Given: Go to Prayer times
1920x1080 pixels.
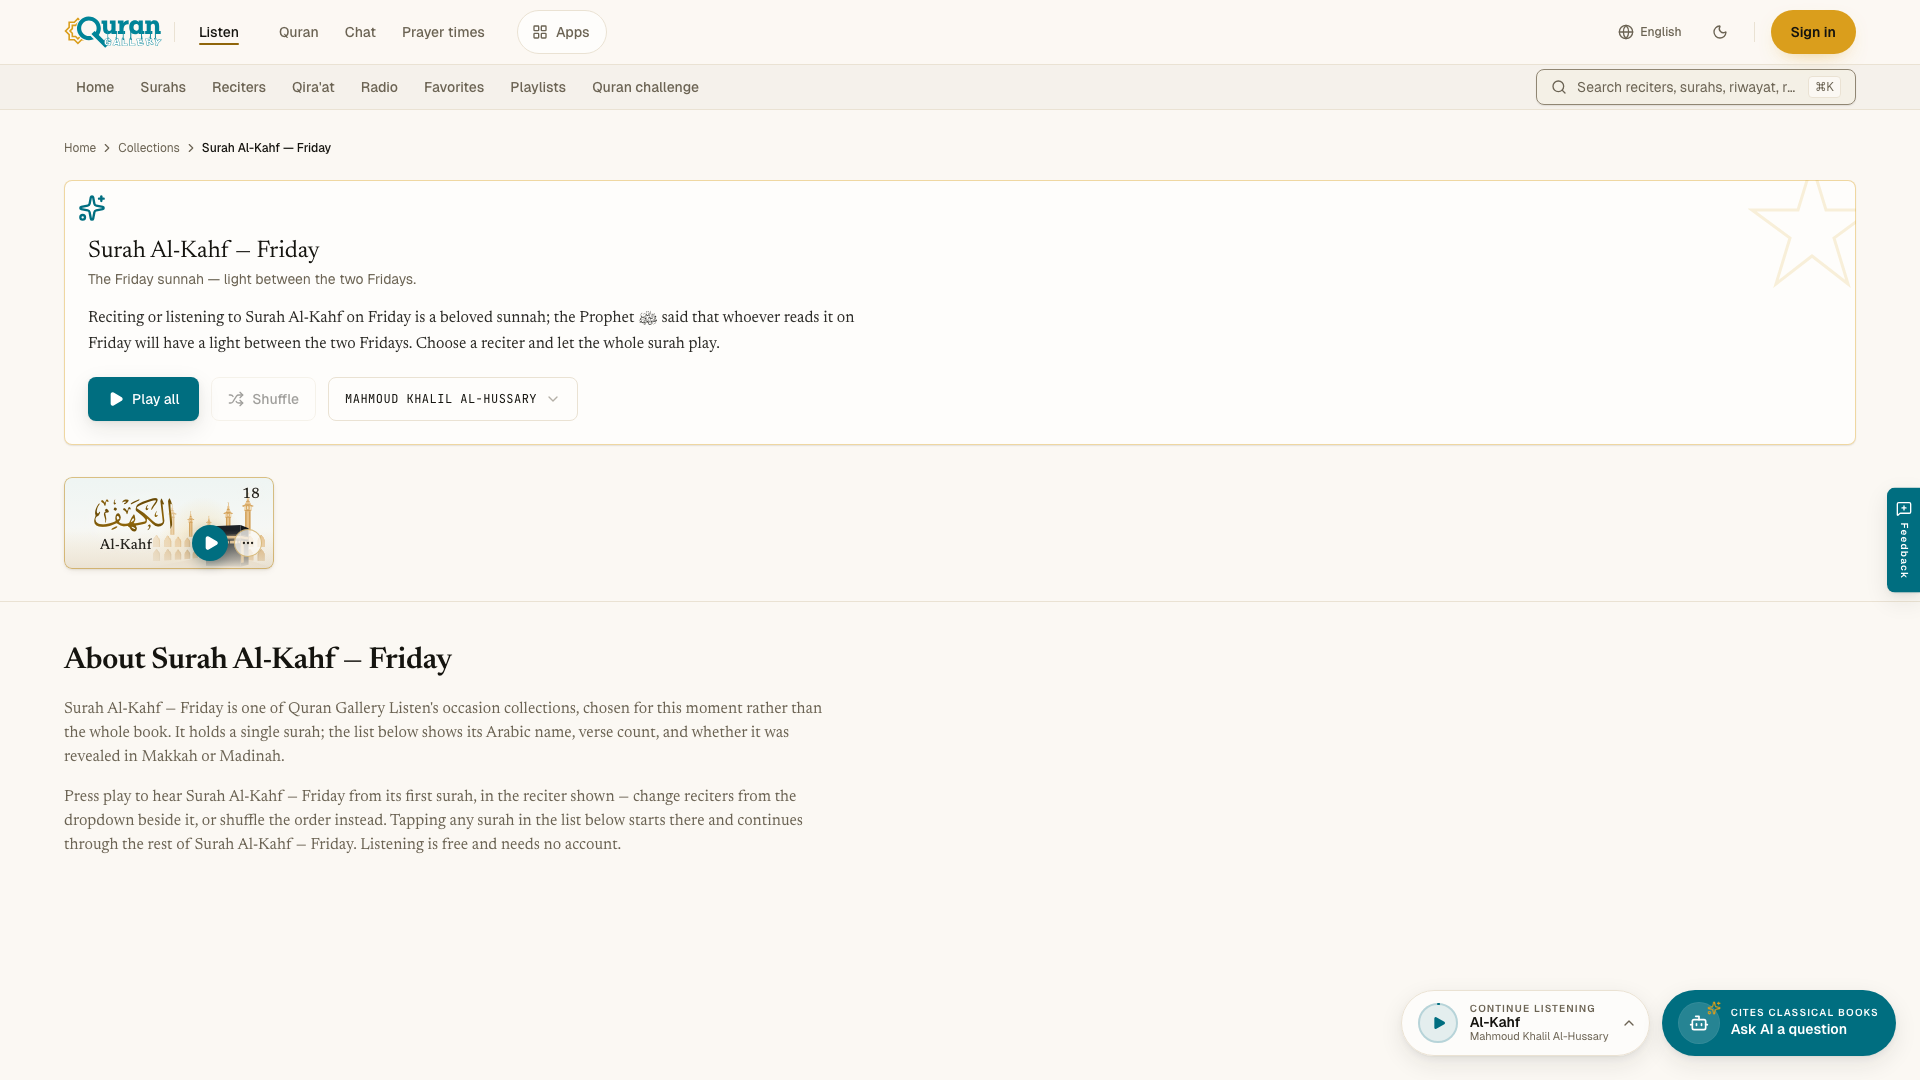Looking at the screenshot, I should point(443,32).
